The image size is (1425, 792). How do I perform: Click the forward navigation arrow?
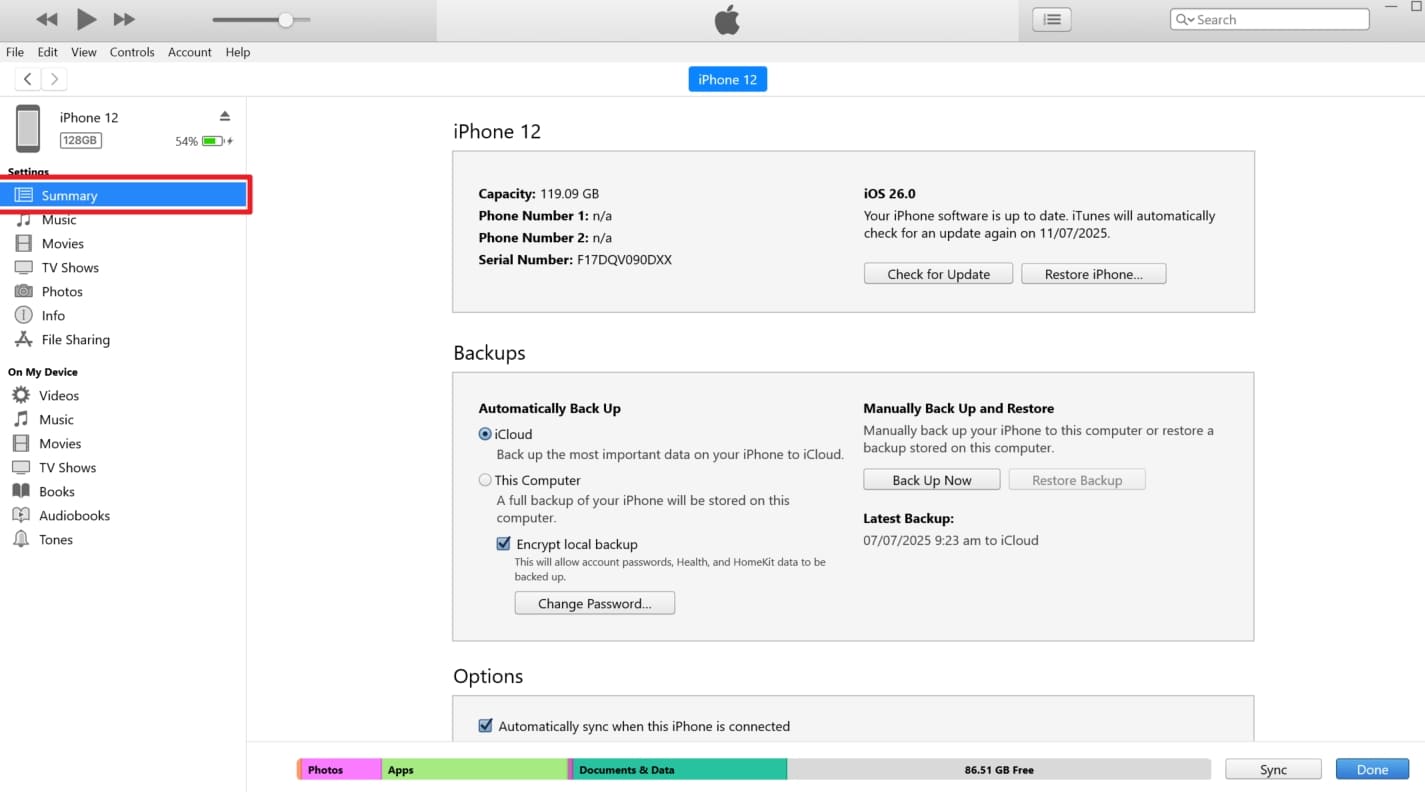tap(54, 79)
